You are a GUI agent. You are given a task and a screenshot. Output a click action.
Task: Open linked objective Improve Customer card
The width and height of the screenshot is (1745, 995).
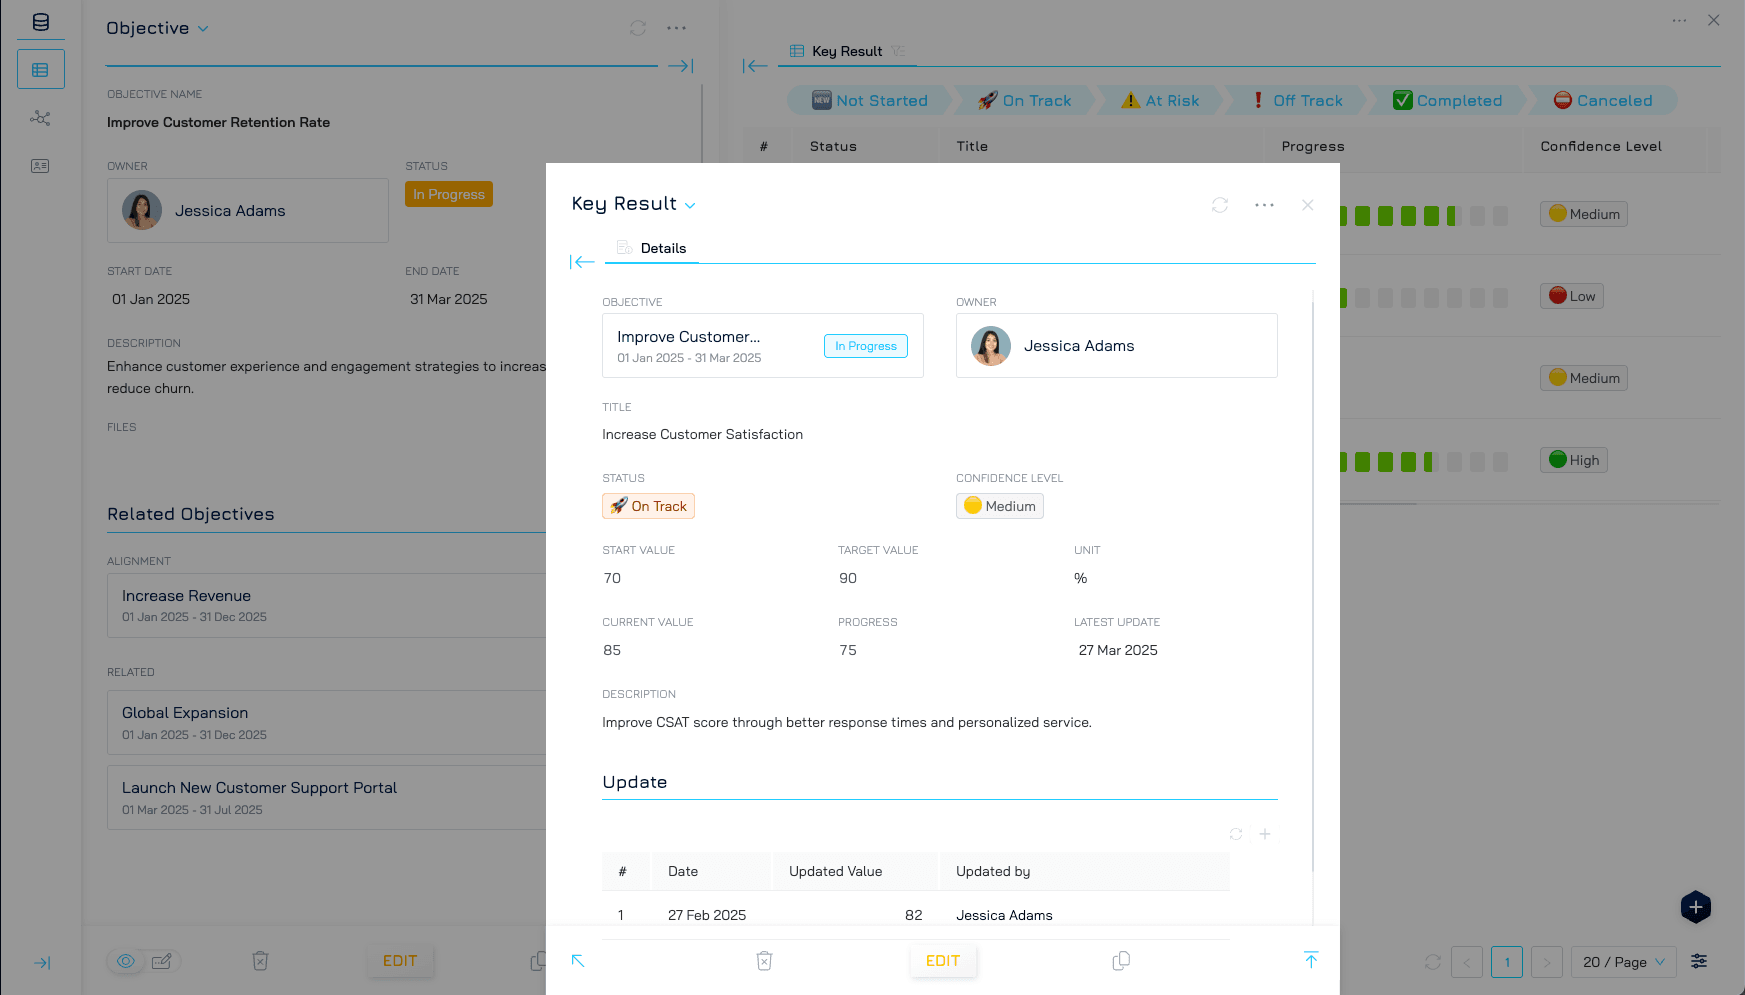763,346
